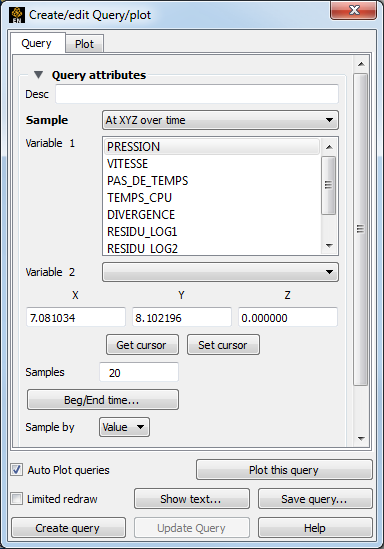Open the Beg/End time dialog
This screenshot has width=384, height=549.
pyautogui.click(x=103, y=400)
